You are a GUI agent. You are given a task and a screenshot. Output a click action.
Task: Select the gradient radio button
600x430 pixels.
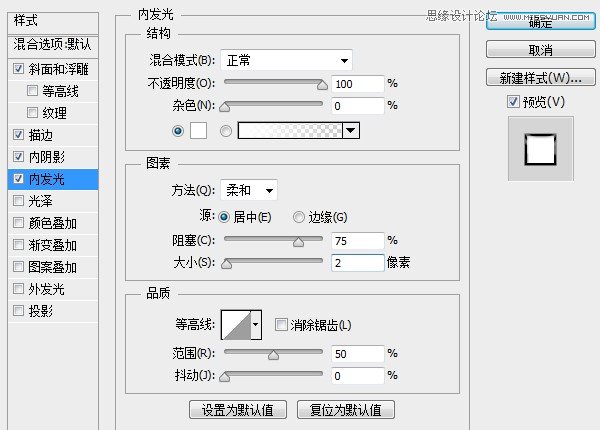pyautogui.click(x=226, y=131)
